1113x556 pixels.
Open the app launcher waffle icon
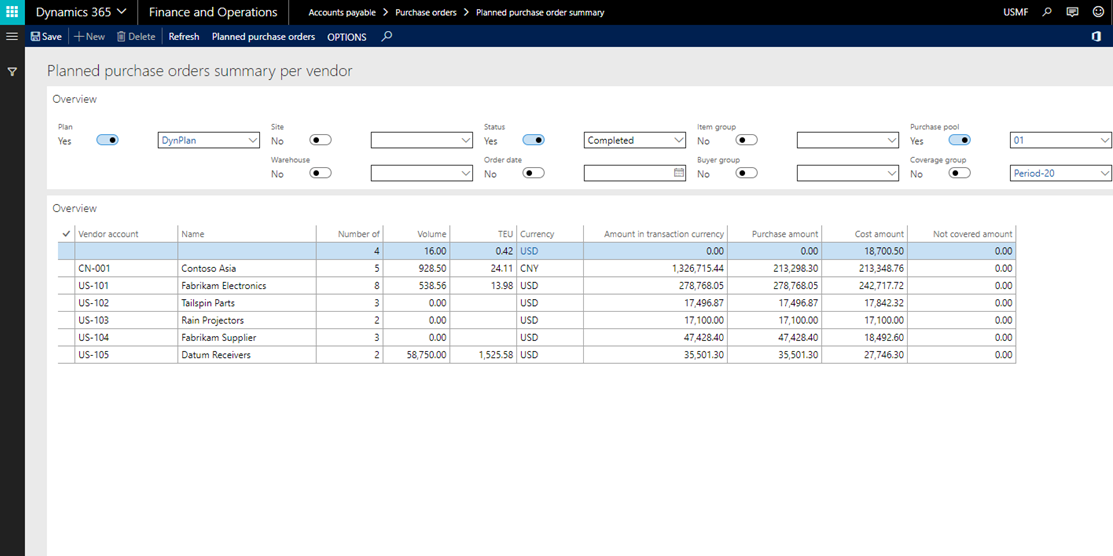12,12
